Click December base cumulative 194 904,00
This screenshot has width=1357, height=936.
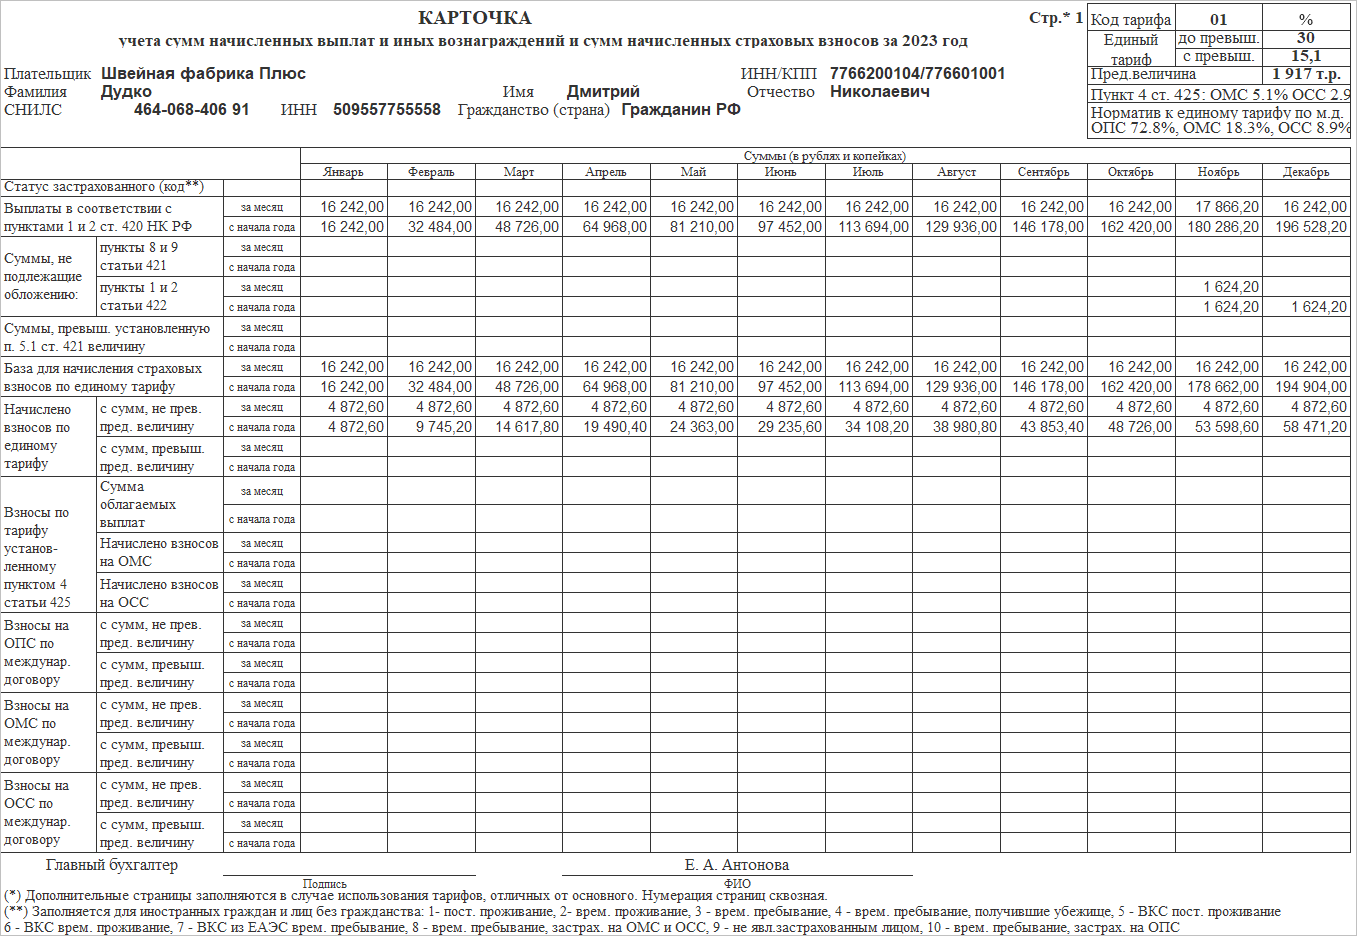[x=1311, y=387]
